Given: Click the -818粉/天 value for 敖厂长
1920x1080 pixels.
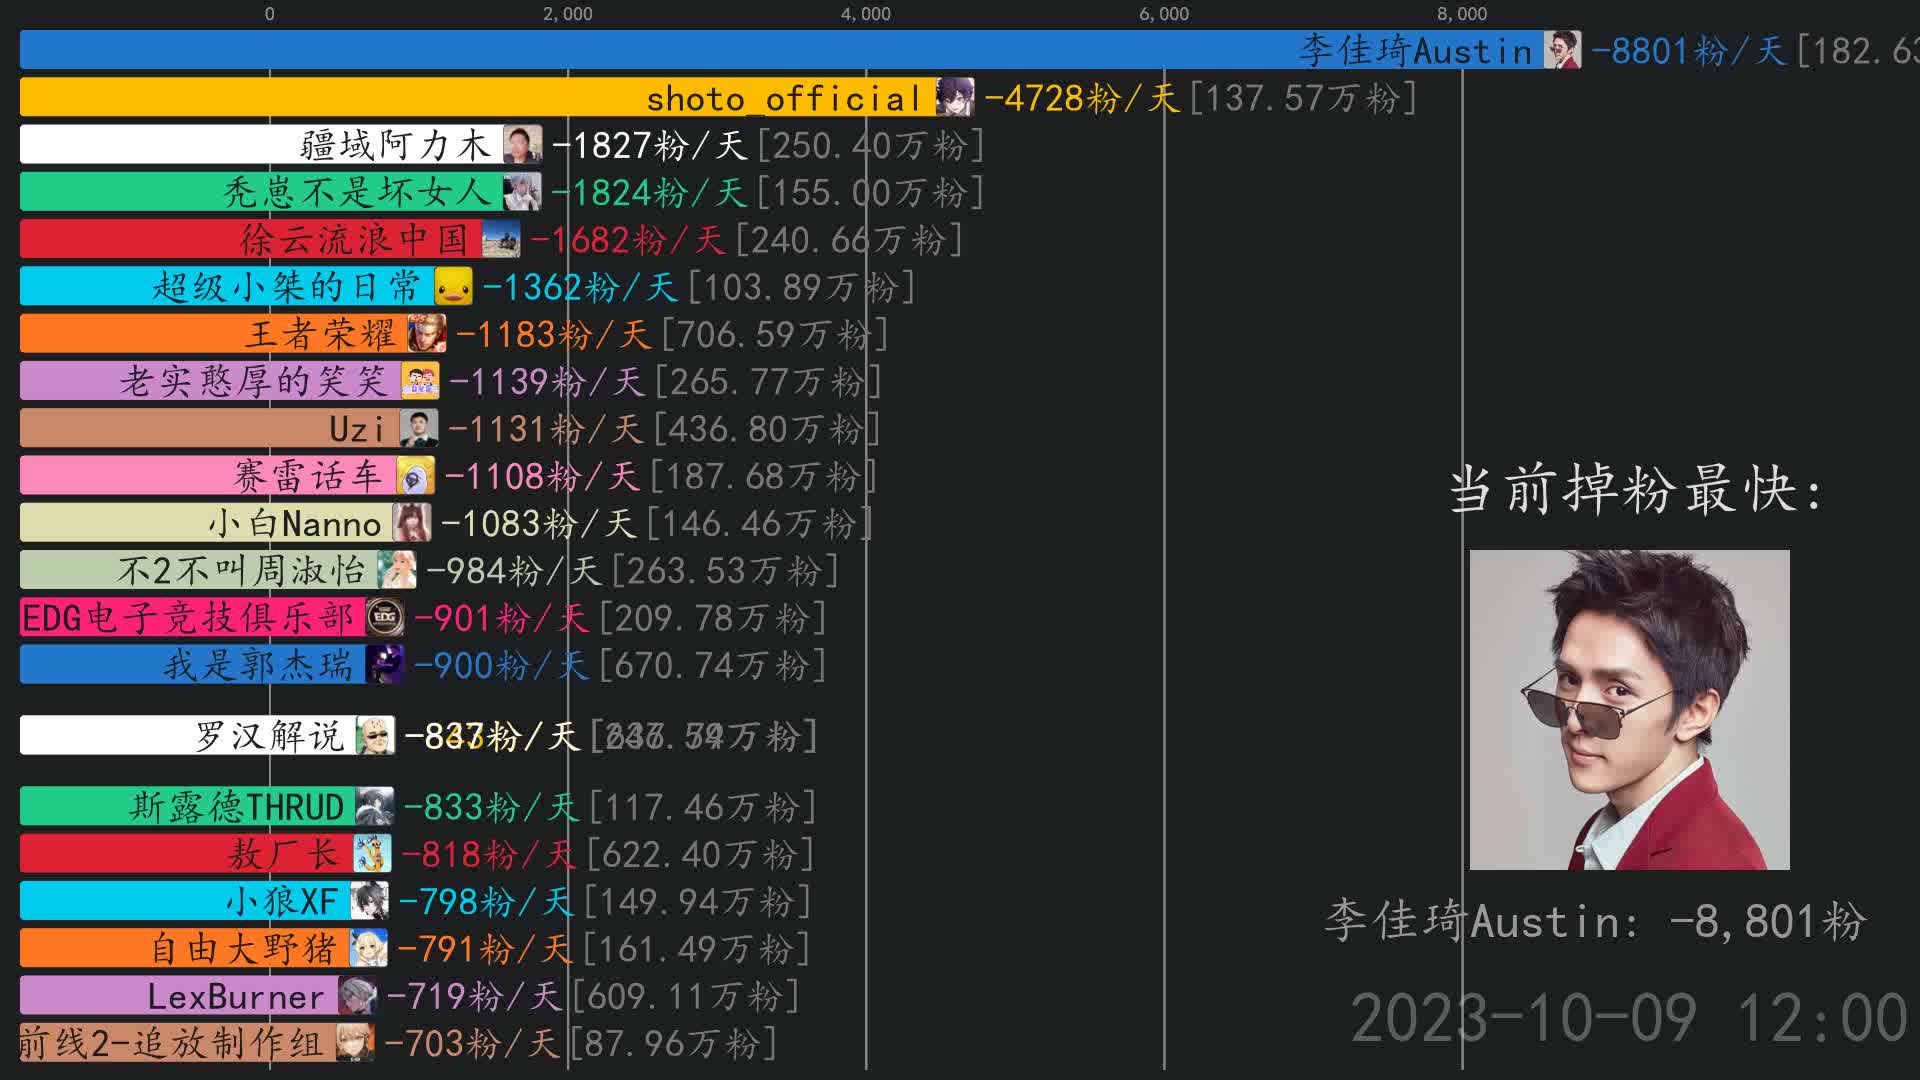Looking at the screenshot, I should pyautogui.click(x=489, y=854).
